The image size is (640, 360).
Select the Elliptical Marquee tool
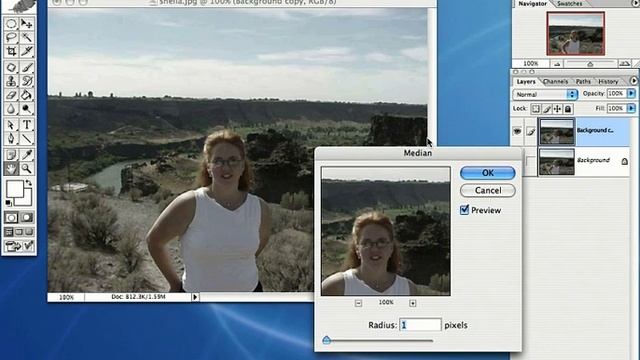[x=11, y=24]
